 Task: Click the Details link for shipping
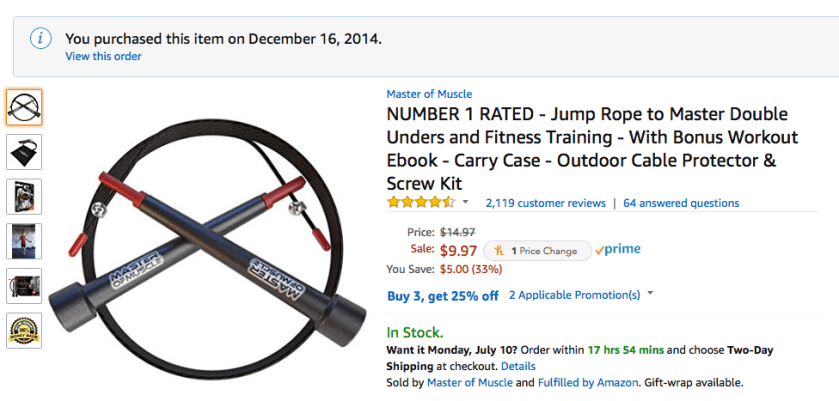point(518,366)
